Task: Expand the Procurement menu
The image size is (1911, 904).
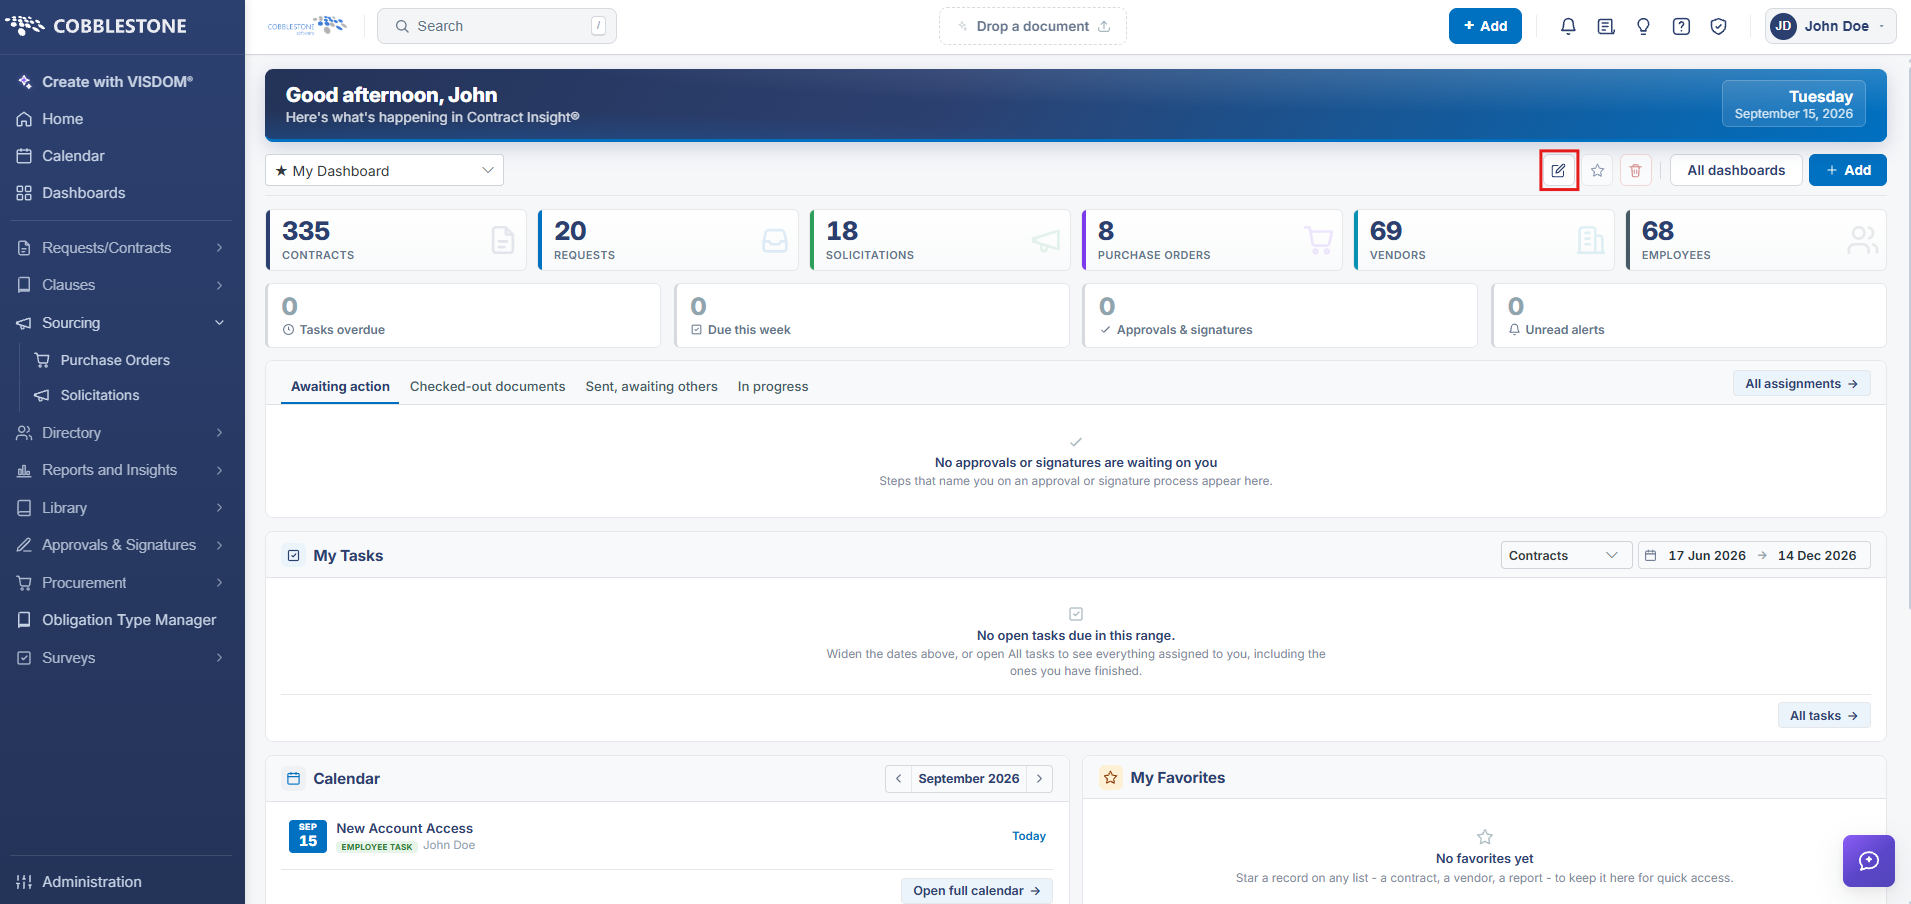Action: (x=121, y=583)
